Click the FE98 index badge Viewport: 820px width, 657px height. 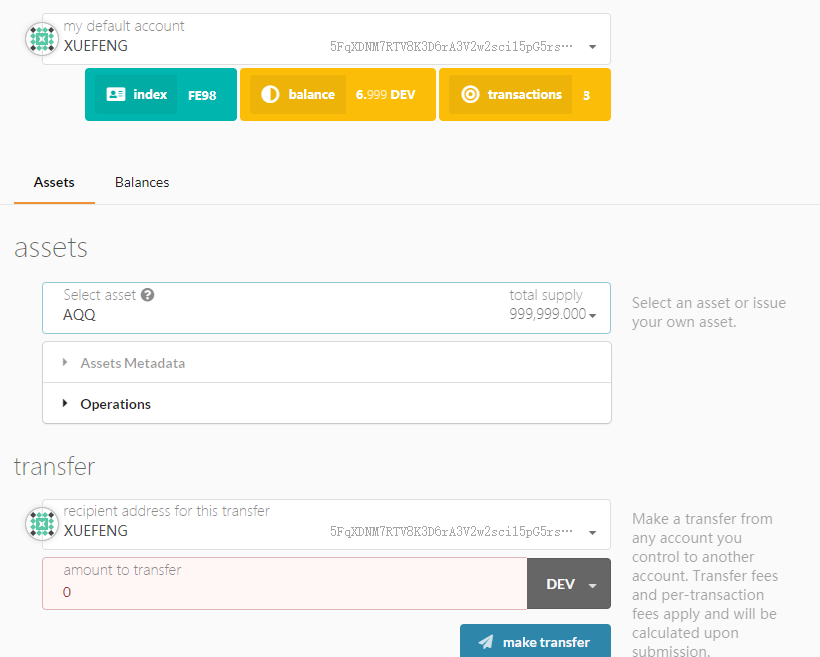pyautogui.click(x=202, y=95)
